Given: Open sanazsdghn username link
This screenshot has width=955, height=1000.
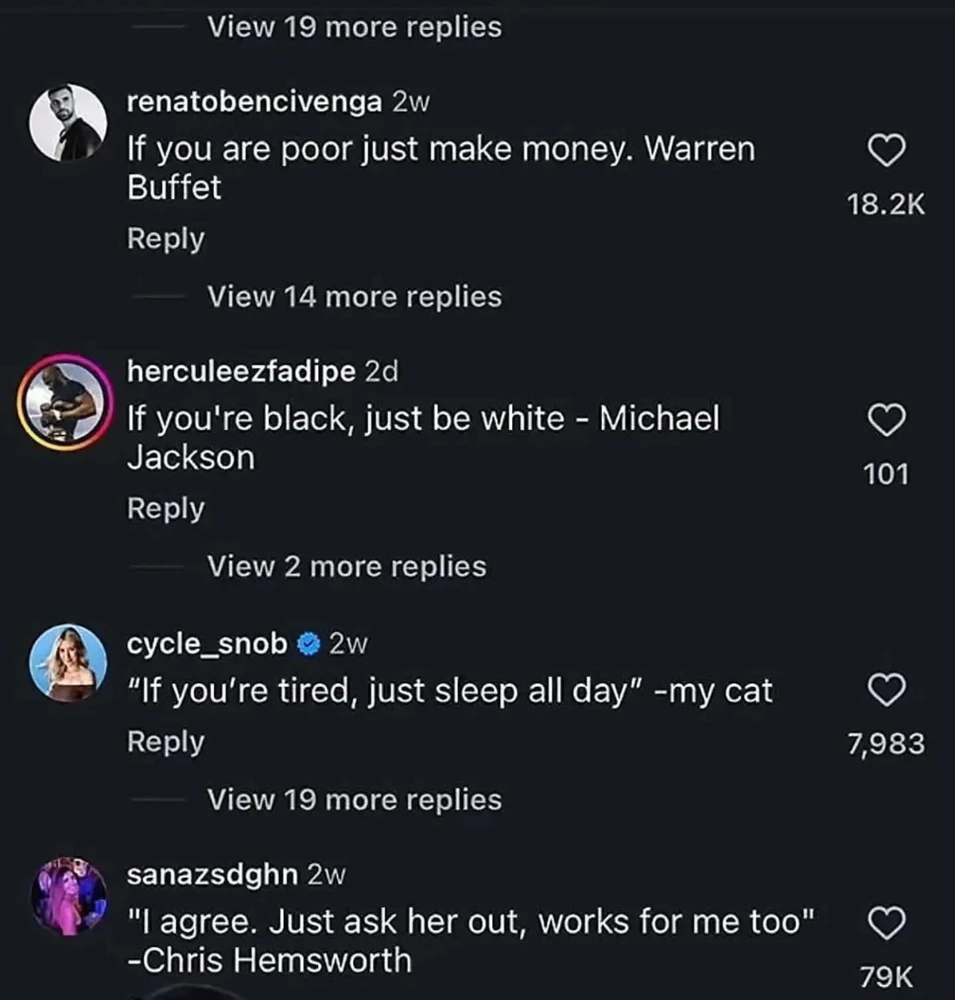Looking at the screenshot, I should (212, 874).
